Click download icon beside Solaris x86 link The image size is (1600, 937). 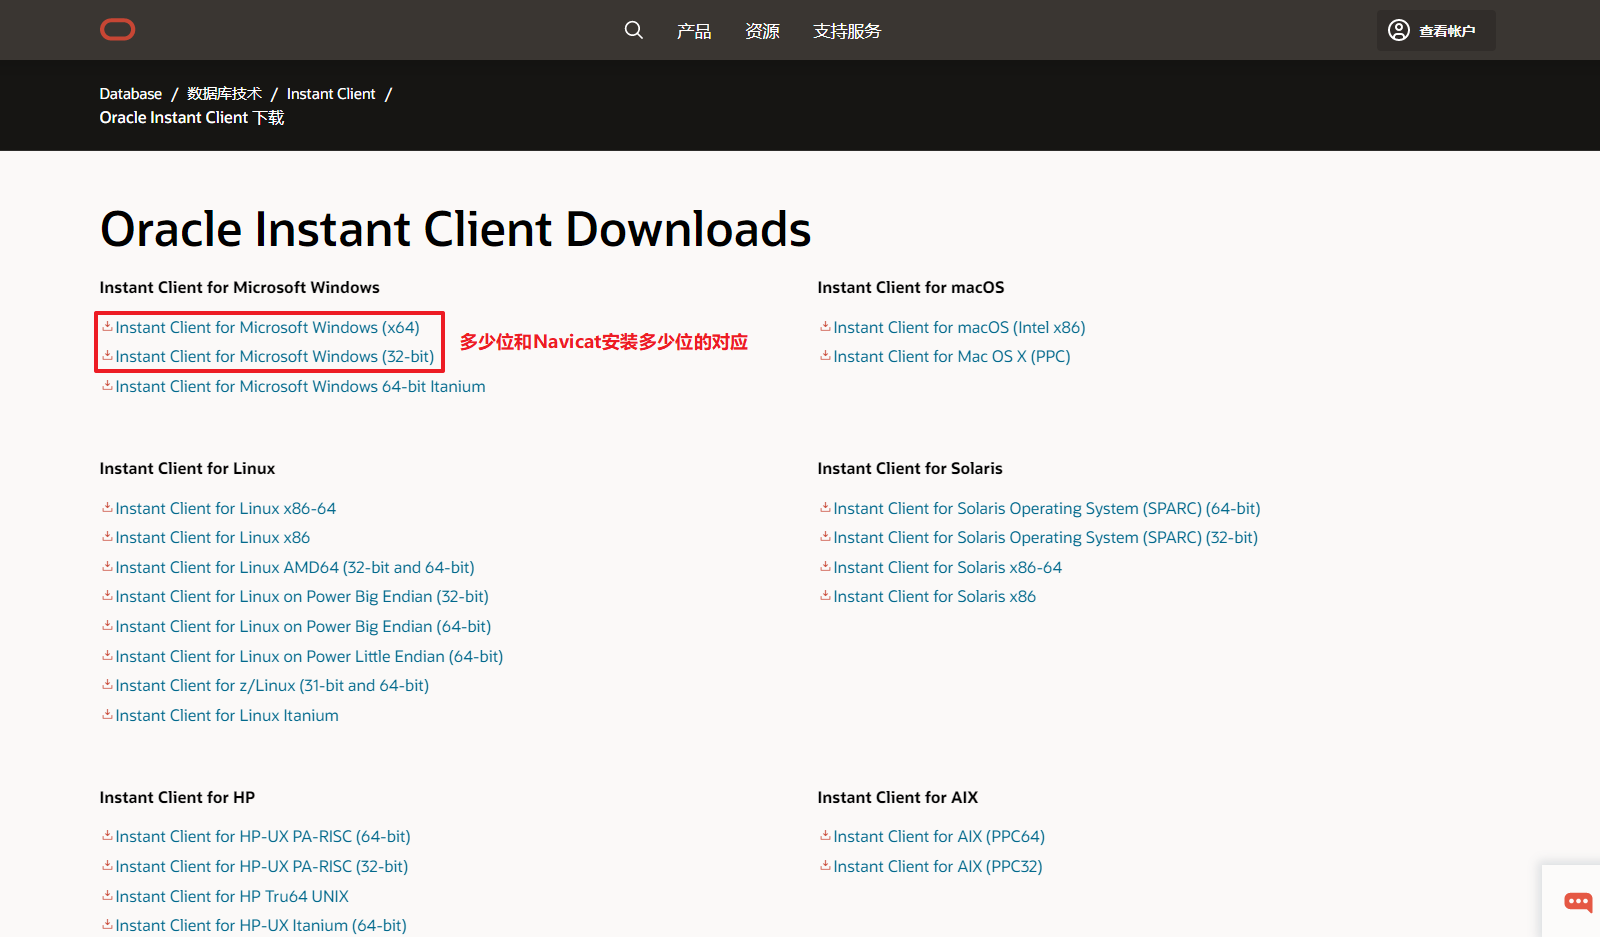coord(825,595)
